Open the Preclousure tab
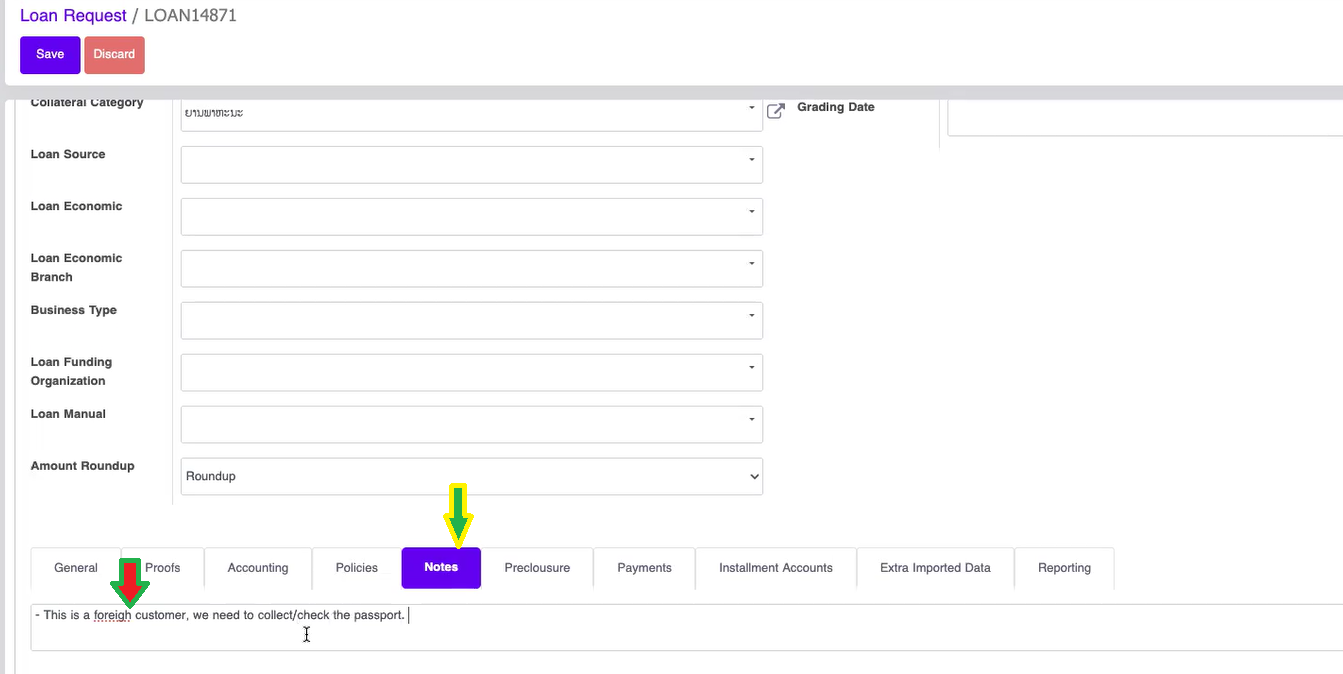The height and width of the screenshot is (674, 1343). pyautogui.click(x=537, y=568)
